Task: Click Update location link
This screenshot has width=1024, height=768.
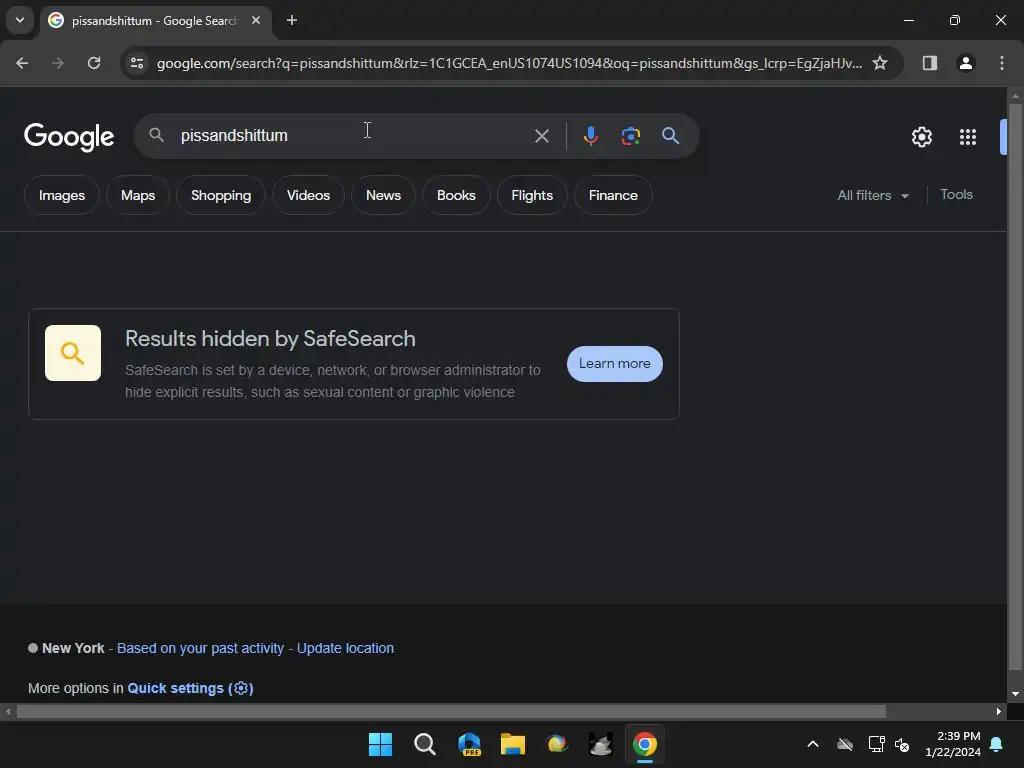Action: 345,648
